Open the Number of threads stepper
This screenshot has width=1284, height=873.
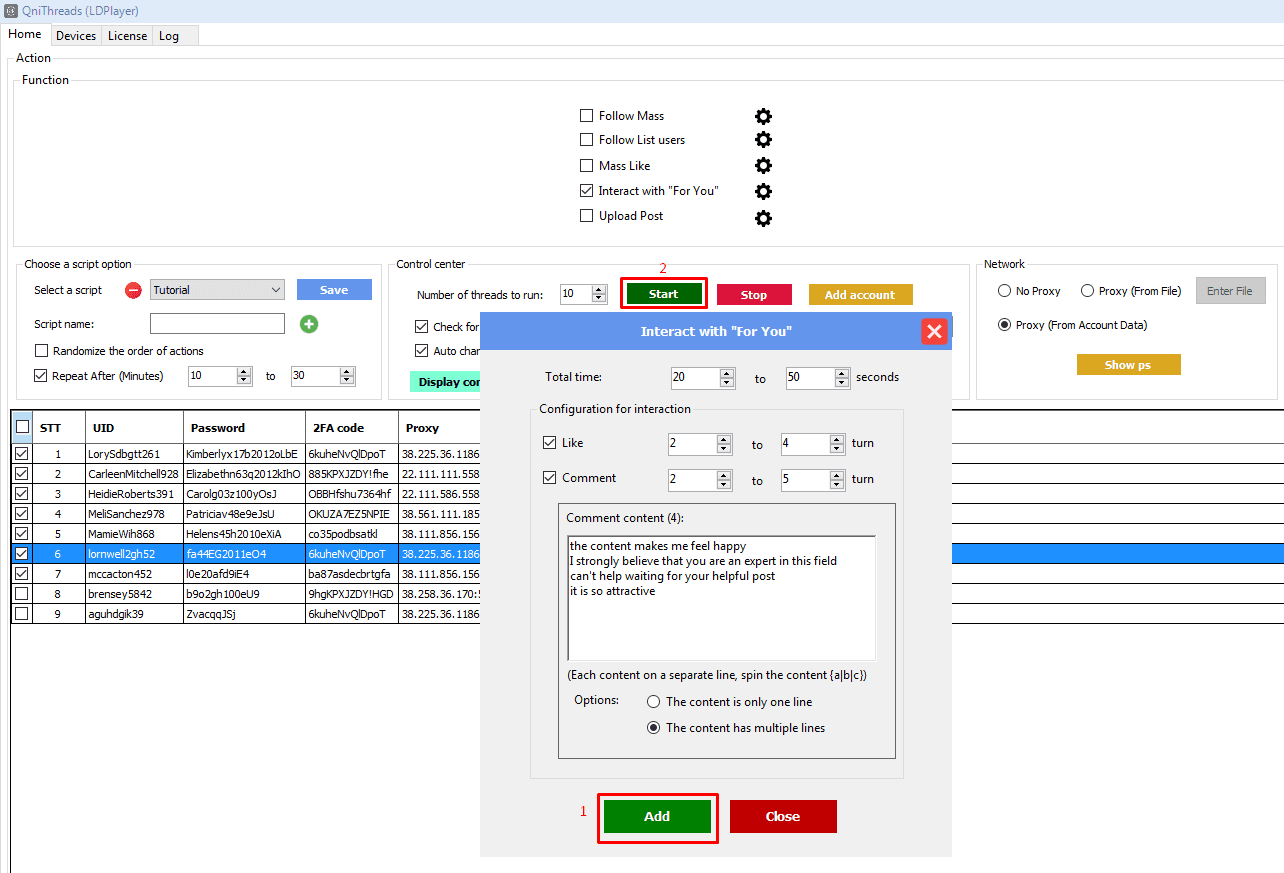[599, 294]
